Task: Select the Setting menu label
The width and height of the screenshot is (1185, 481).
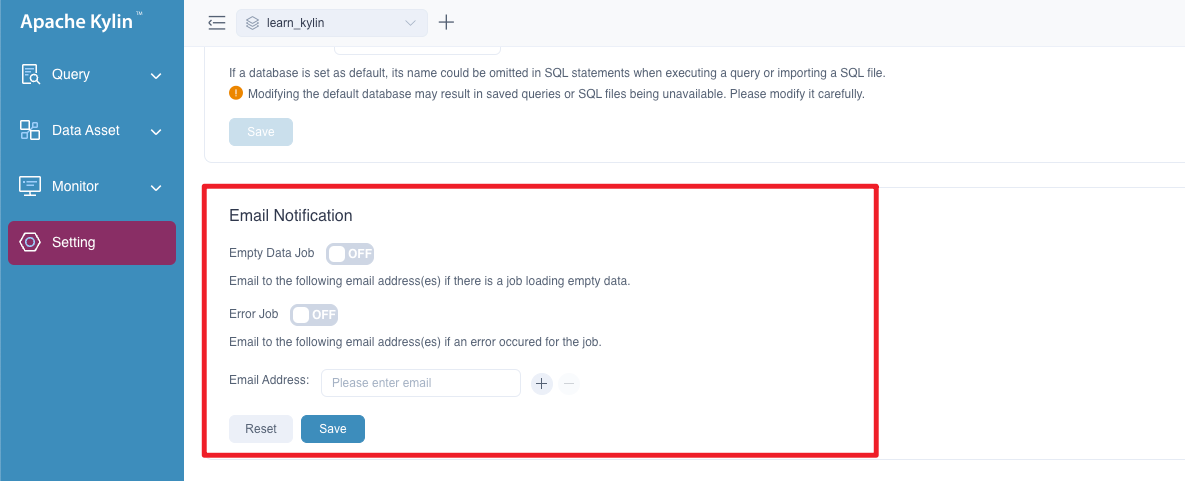Action: (x=74, y=243)
